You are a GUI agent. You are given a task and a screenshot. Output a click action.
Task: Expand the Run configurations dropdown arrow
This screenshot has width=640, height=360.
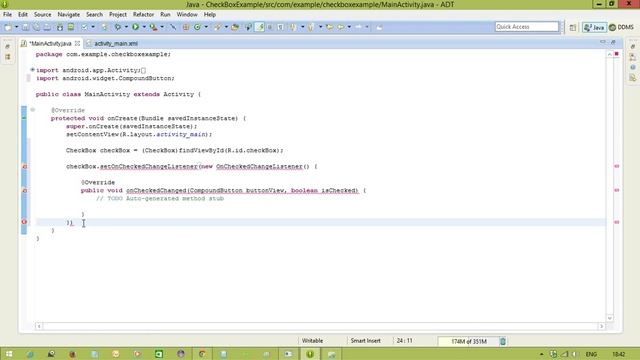[x=144, y=27]
